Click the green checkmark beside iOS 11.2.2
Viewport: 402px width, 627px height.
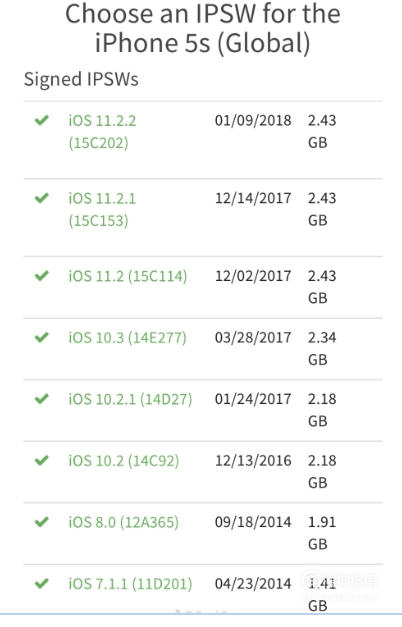[42, 120]
